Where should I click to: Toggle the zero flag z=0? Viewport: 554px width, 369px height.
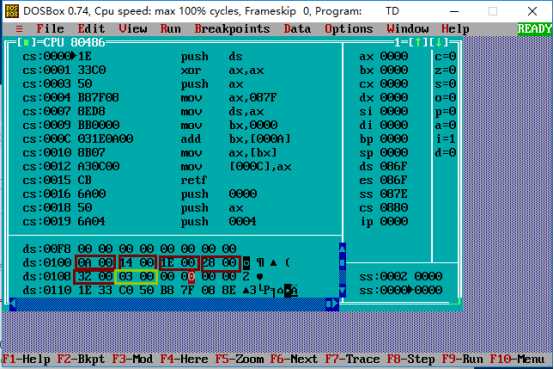[x=445, y=70]
